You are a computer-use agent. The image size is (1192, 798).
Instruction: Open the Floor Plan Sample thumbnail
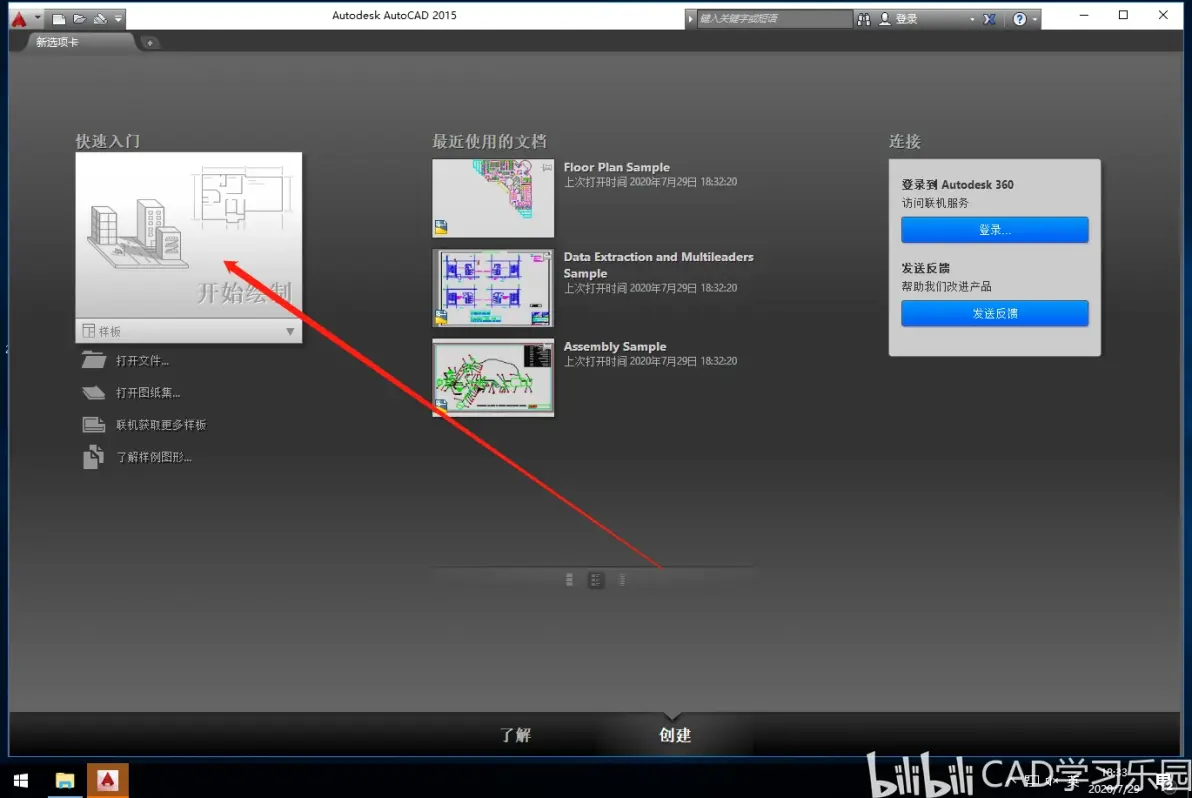click(493, 198)
